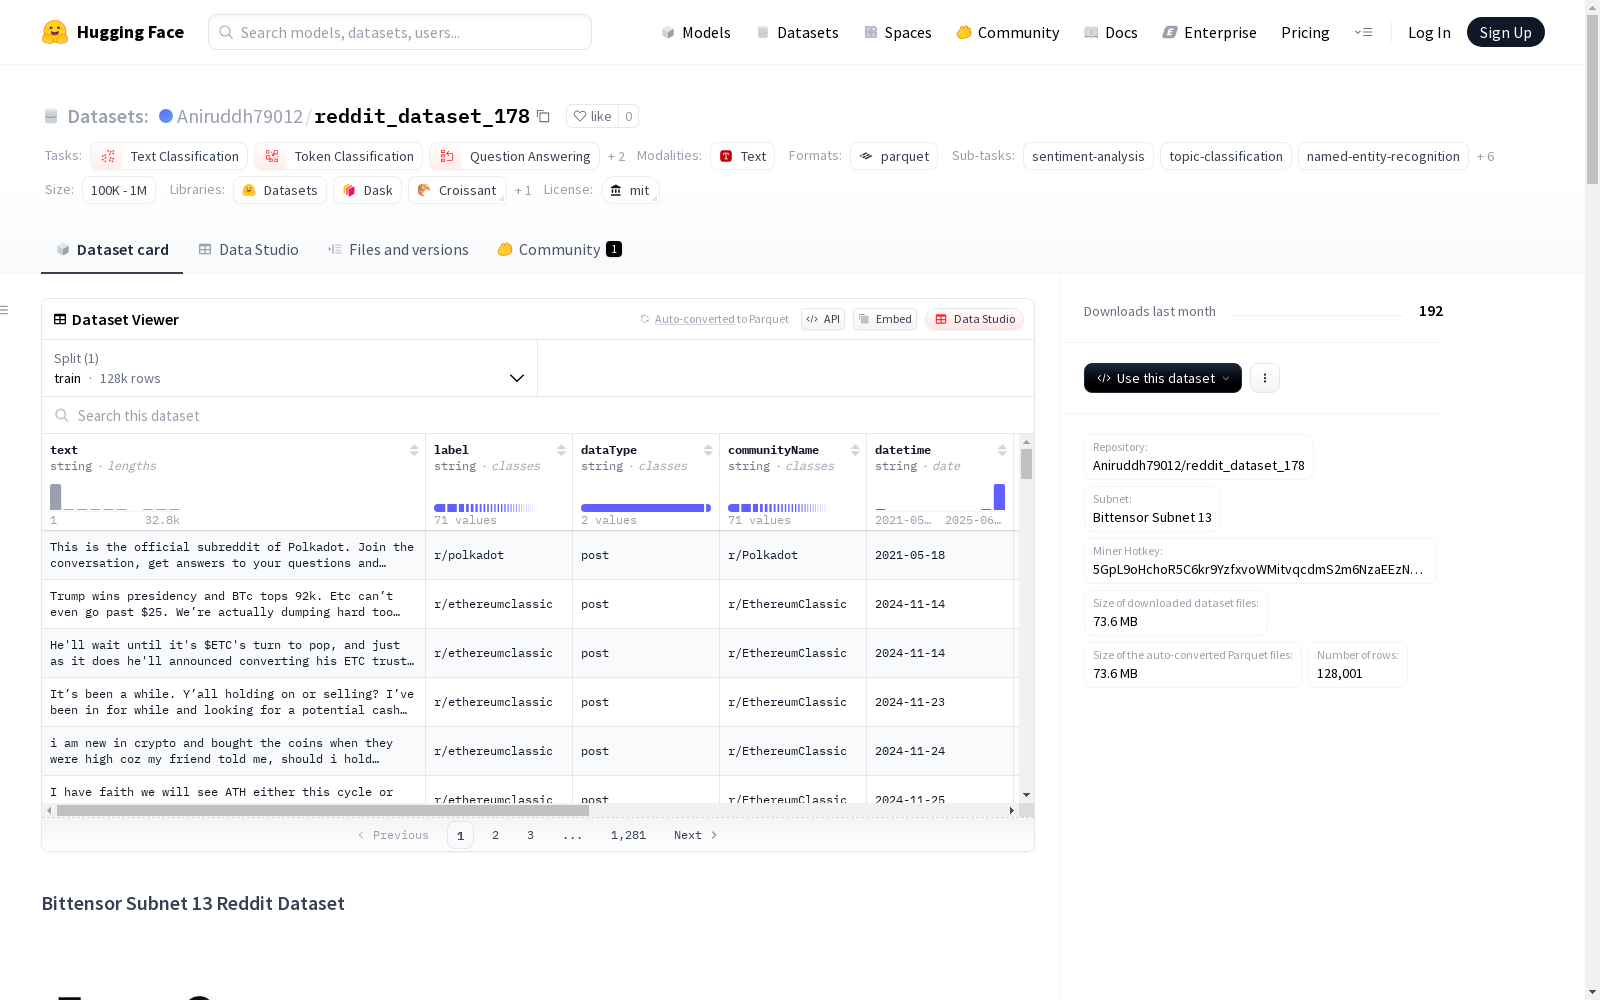The image size is (1600, 1000).
Task: Click the heart like button
Action: 592,116
